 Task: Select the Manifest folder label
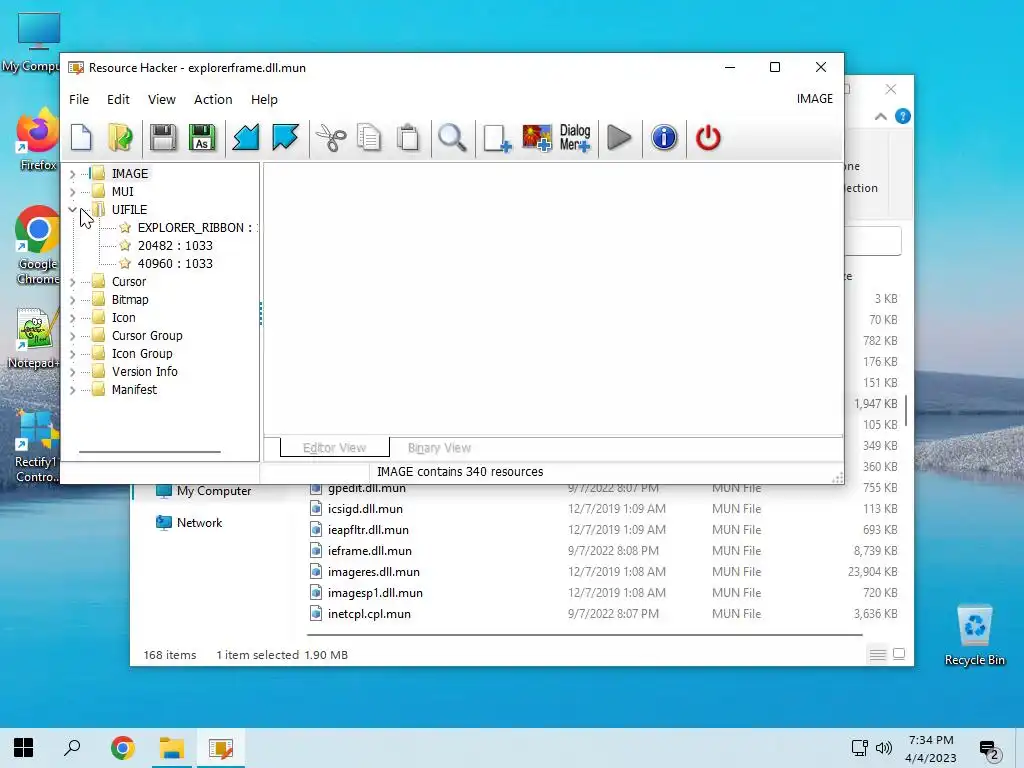[134, 390]
